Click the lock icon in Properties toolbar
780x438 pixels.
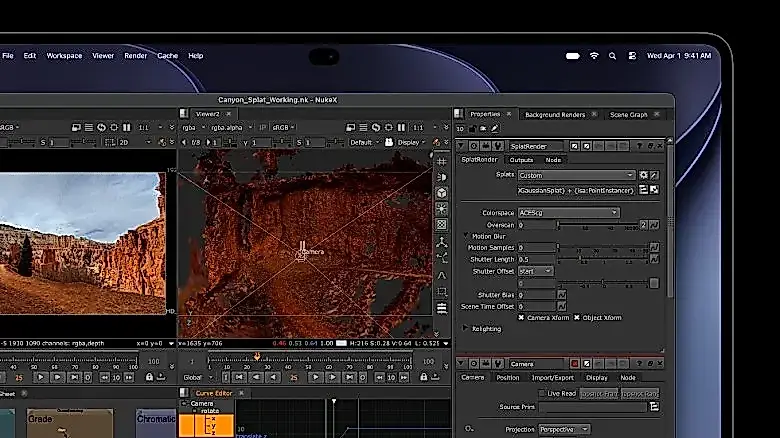click(x=472, y=129)
